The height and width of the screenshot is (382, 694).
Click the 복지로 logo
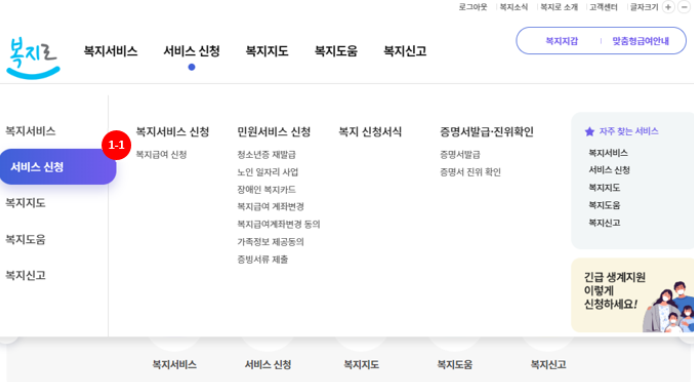[33, 58]
